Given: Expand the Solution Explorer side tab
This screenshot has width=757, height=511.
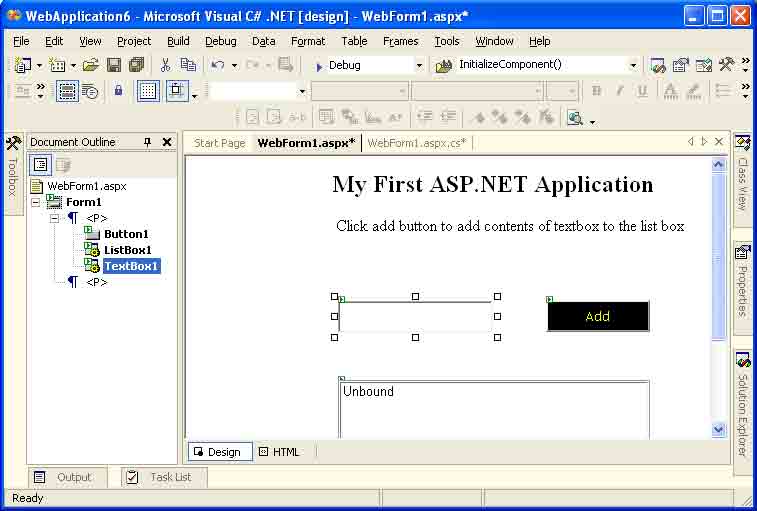Looking at the screenshot, I should coord(742,411).
